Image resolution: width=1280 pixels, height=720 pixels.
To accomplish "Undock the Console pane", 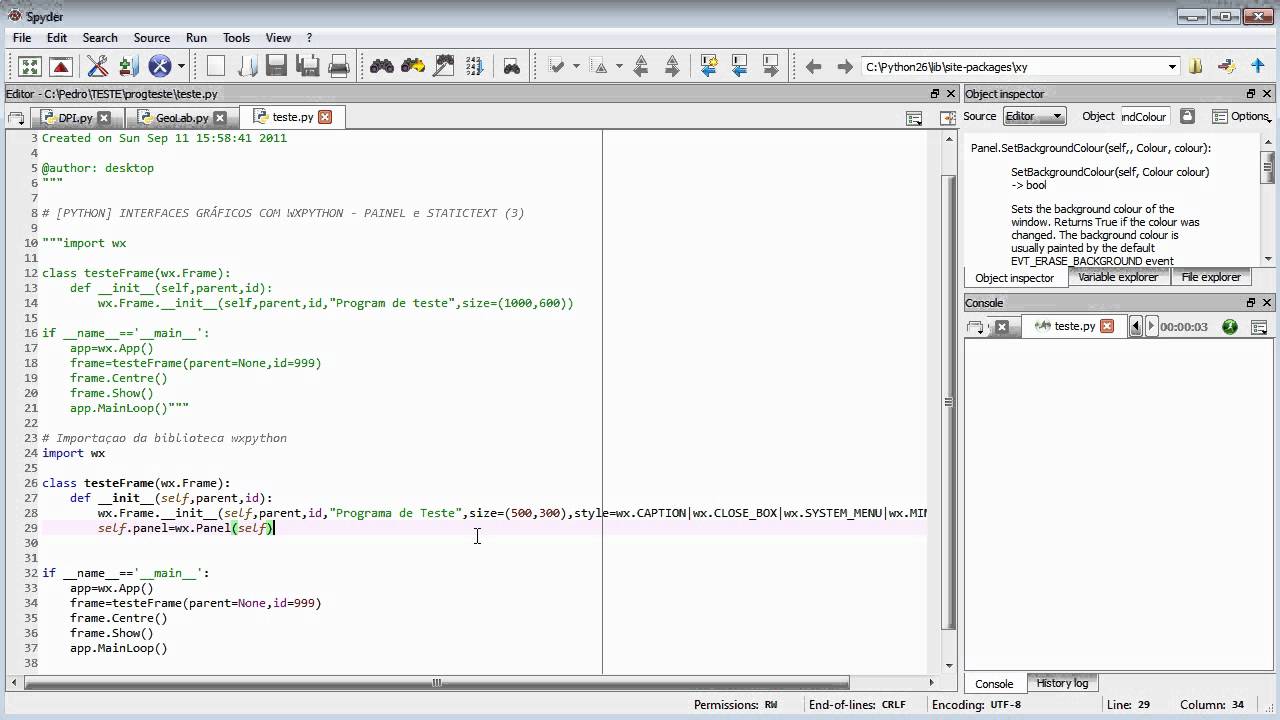I will coord(1250,303).
